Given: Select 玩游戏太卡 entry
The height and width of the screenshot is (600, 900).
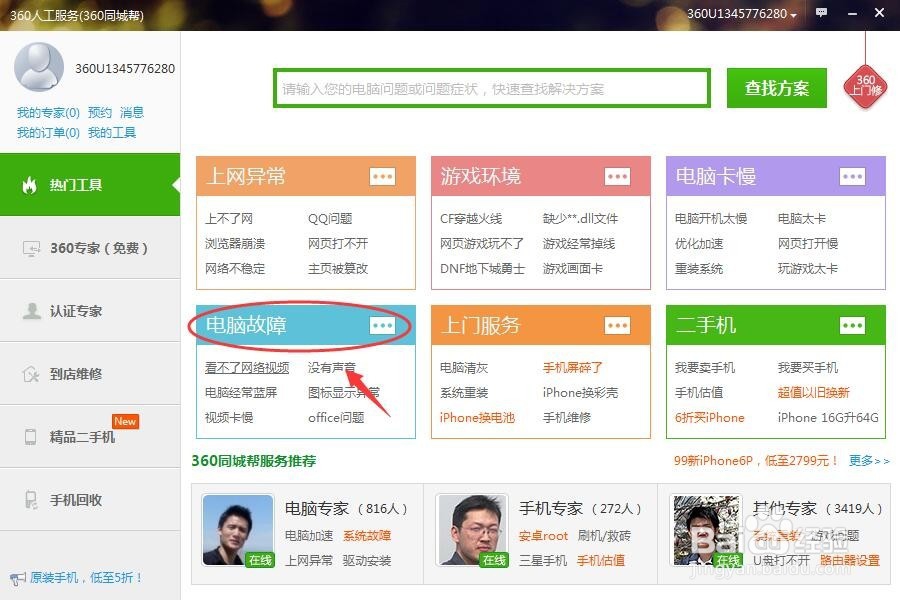Looking at the screenshot, I should 808,269.
